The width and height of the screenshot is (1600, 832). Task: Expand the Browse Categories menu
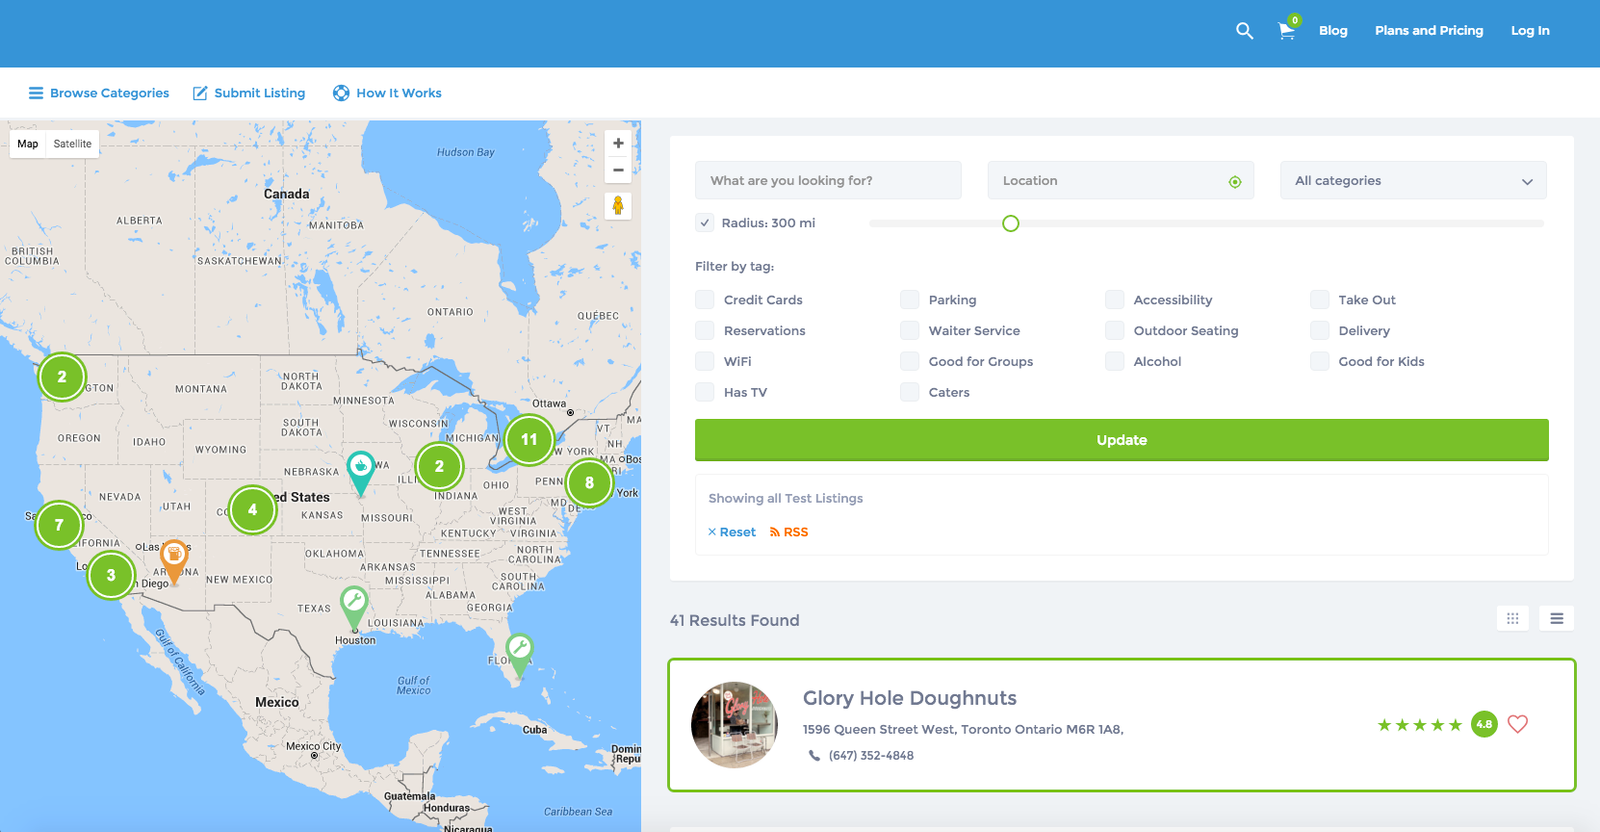coord(99,93)
